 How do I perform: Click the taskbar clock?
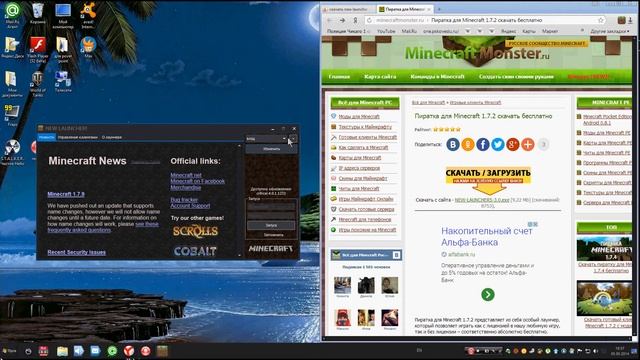(x=620, y=351)
